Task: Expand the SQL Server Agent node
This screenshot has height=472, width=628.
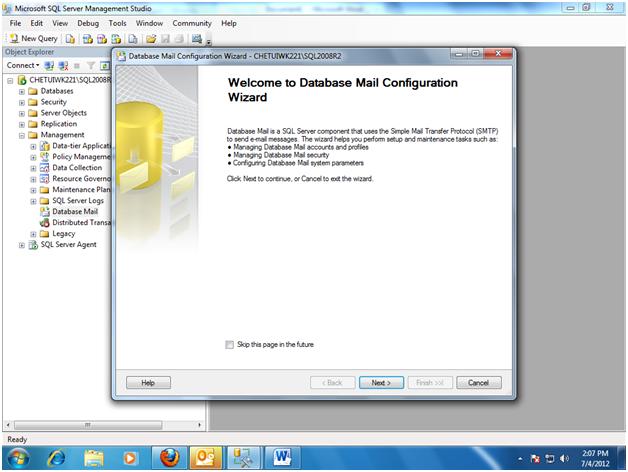Action: coord(22,245)
